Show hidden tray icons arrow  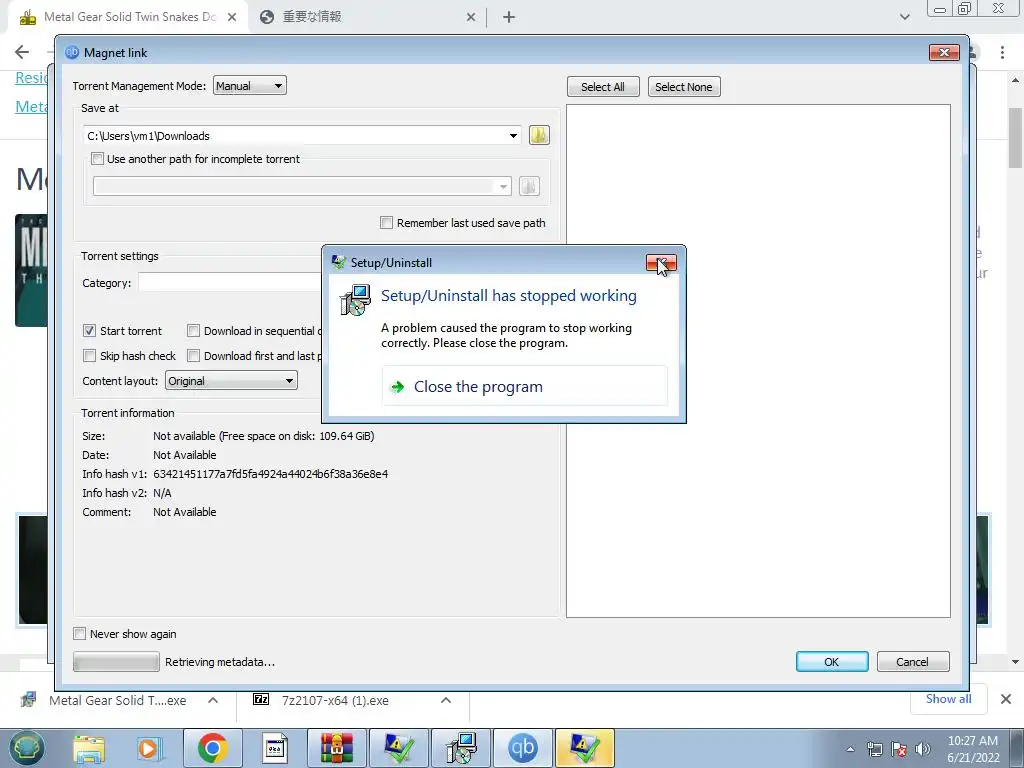pyautogui.click(x=850, y=749)
